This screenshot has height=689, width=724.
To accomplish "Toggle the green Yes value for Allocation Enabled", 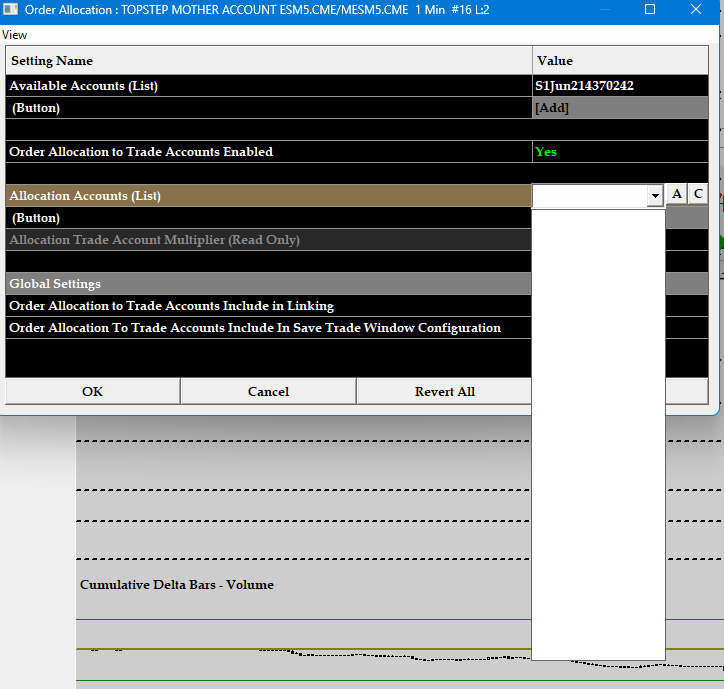I will tap(546, 152).
